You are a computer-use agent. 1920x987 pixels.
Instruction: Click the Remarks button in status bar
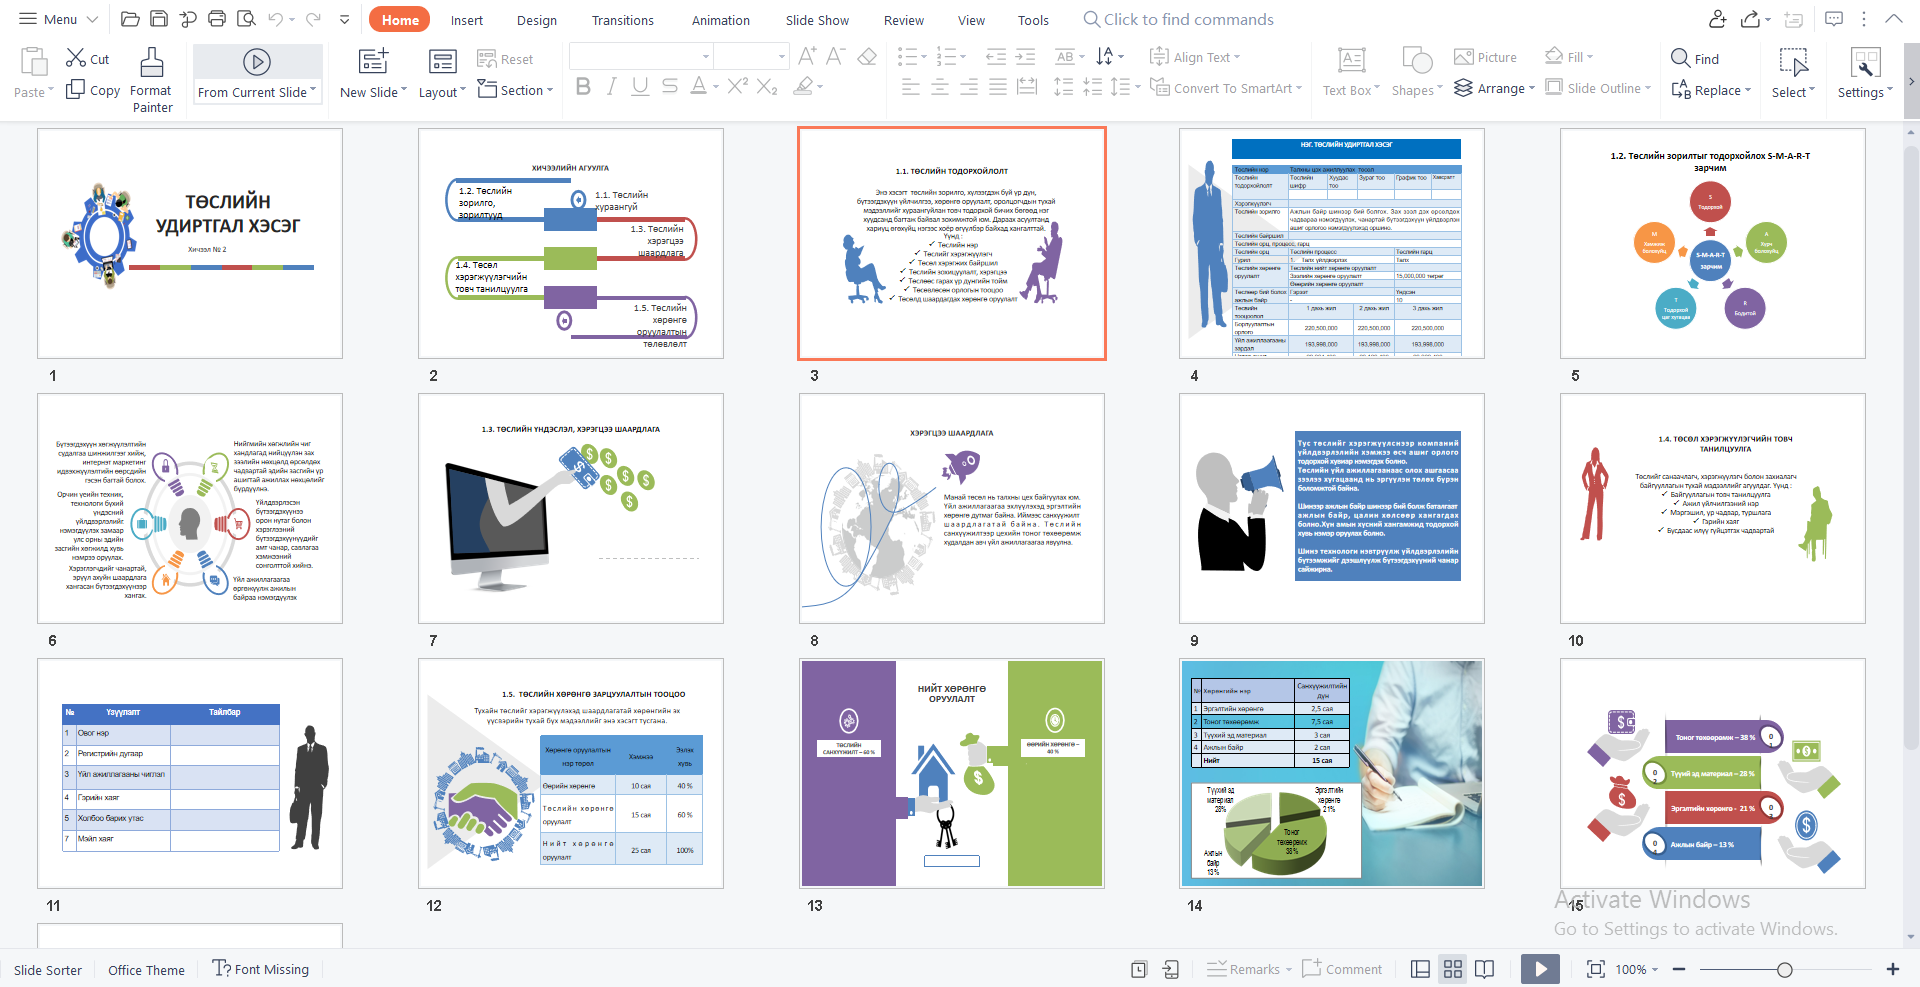coord(1249,969)
